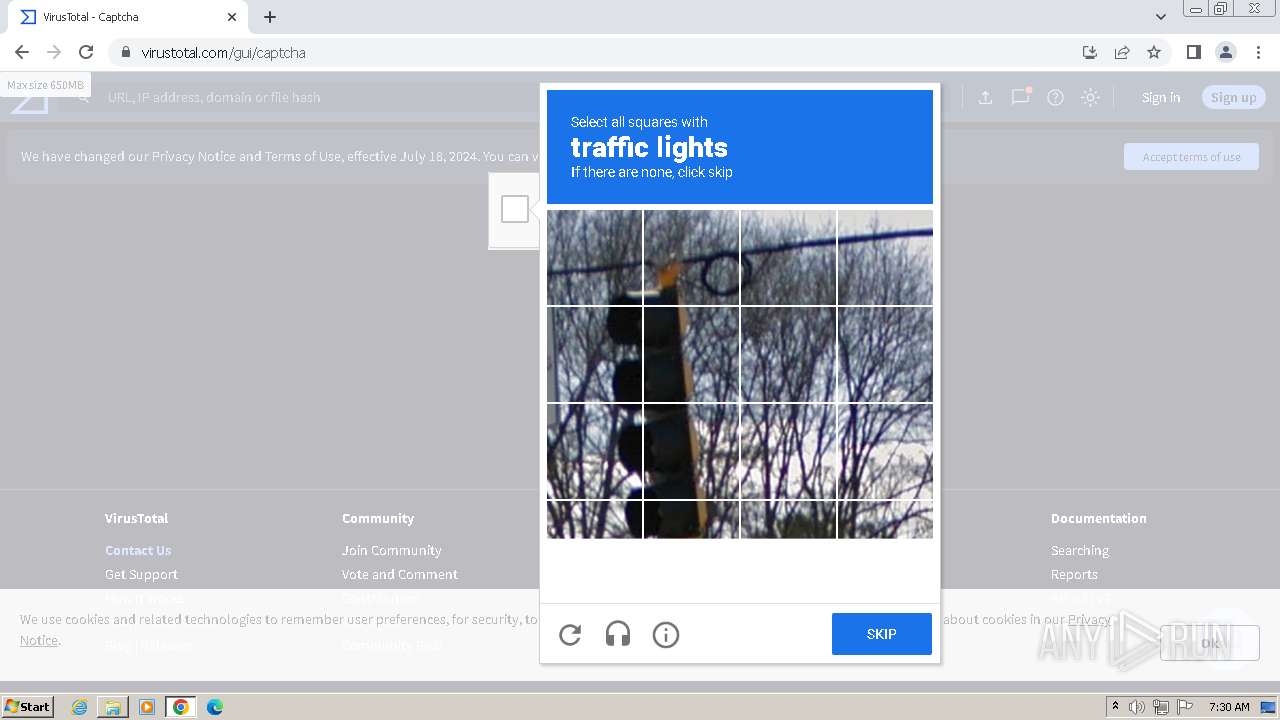1280x720 pixels.
Task: Open Action Center flag icon
Action: pyautogui.click(x=1185, y=707)
